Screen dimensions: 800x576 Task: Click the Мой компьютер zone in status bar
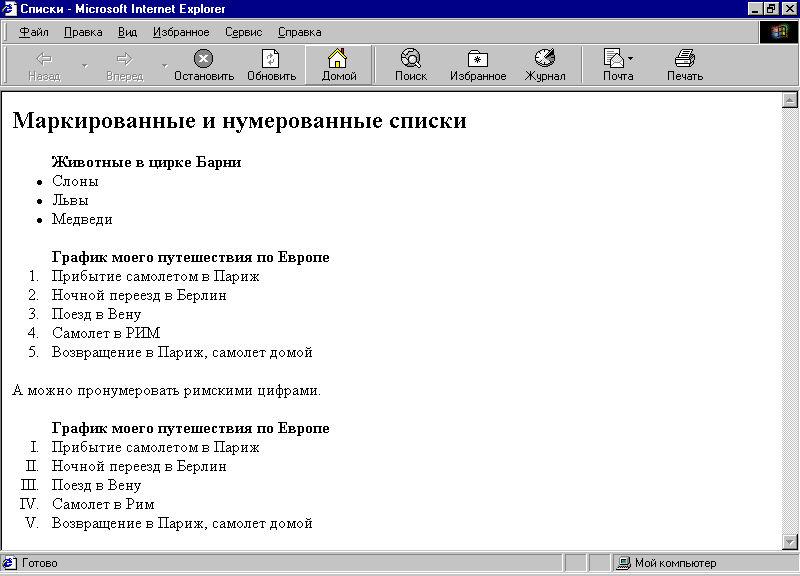click(675, 563)
